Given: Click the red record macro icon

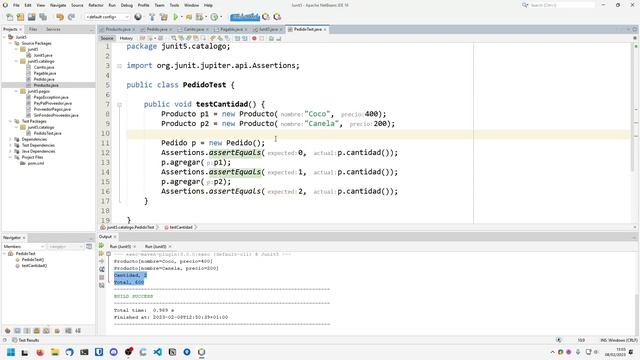Looking at the screenshot, I should click(x=254, y=38).
